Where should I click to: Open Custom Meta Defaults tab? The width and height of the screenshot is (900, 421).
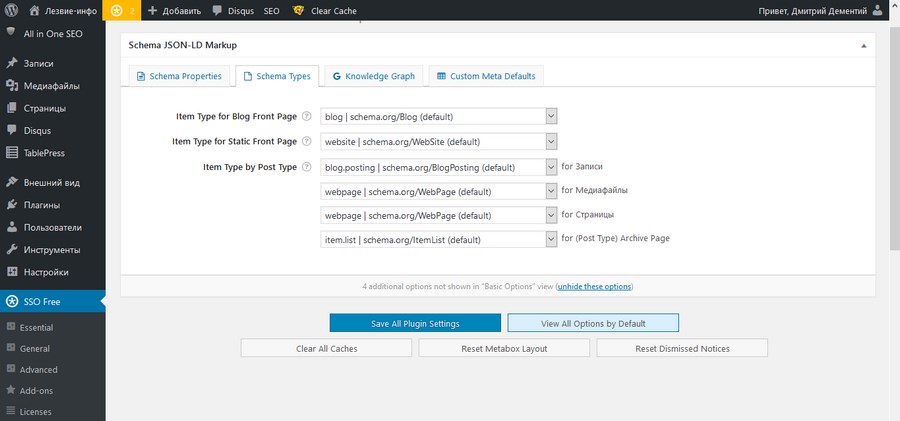[486, 76]
